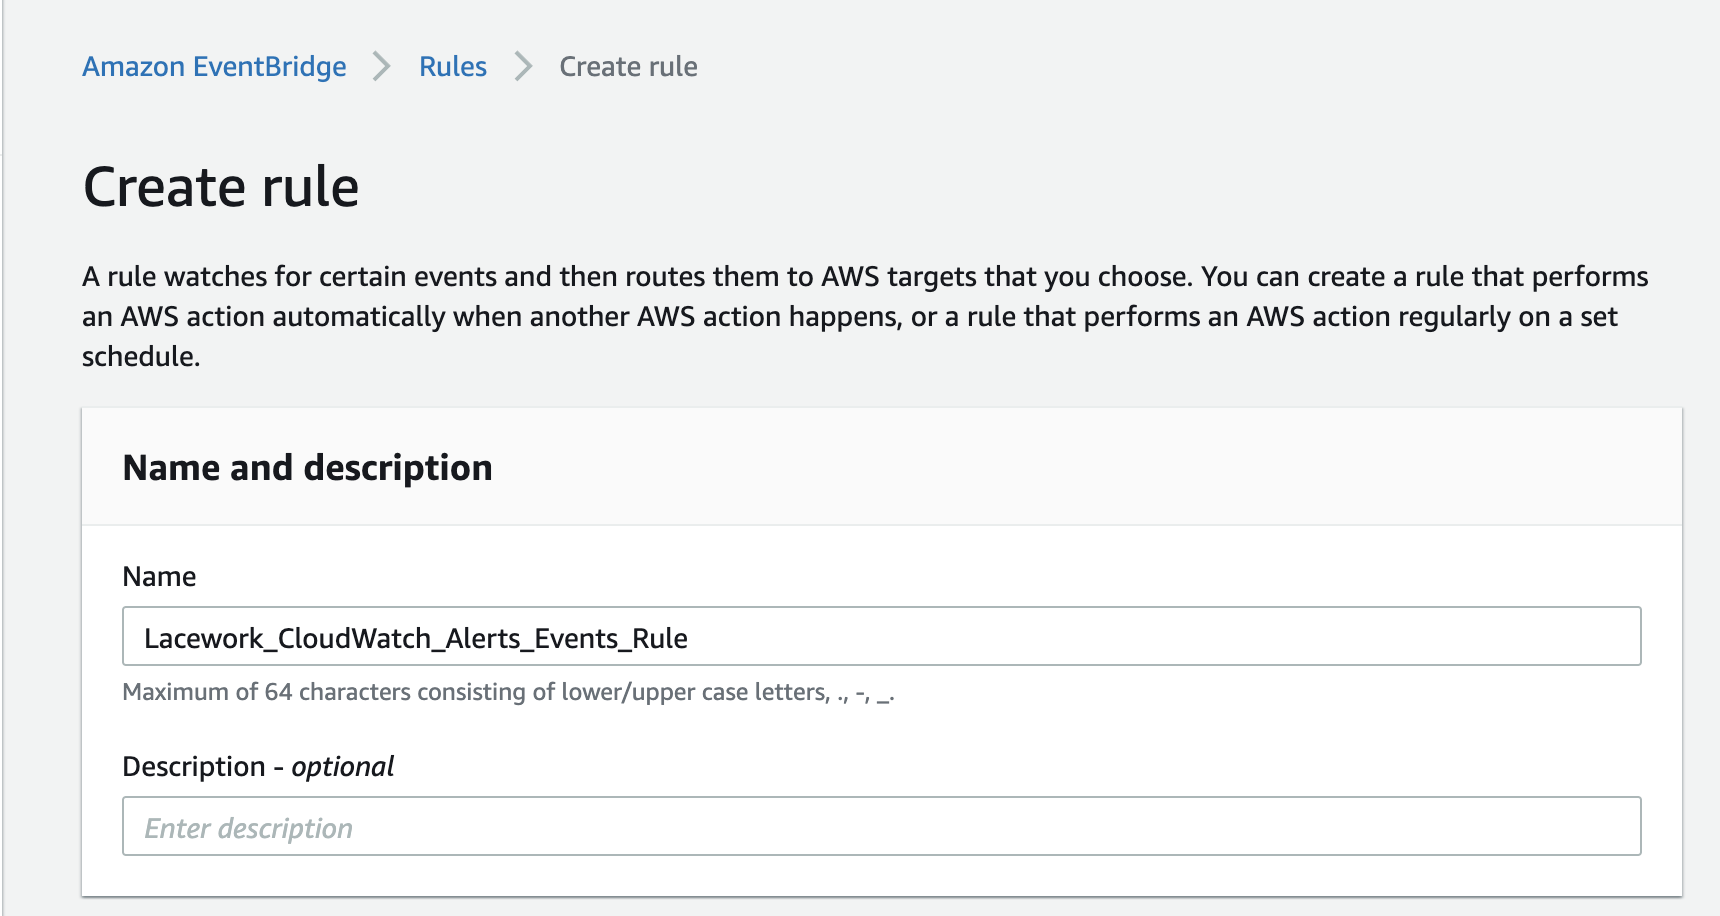Open the Amazon EventBridge breadcrumb link

214,66
